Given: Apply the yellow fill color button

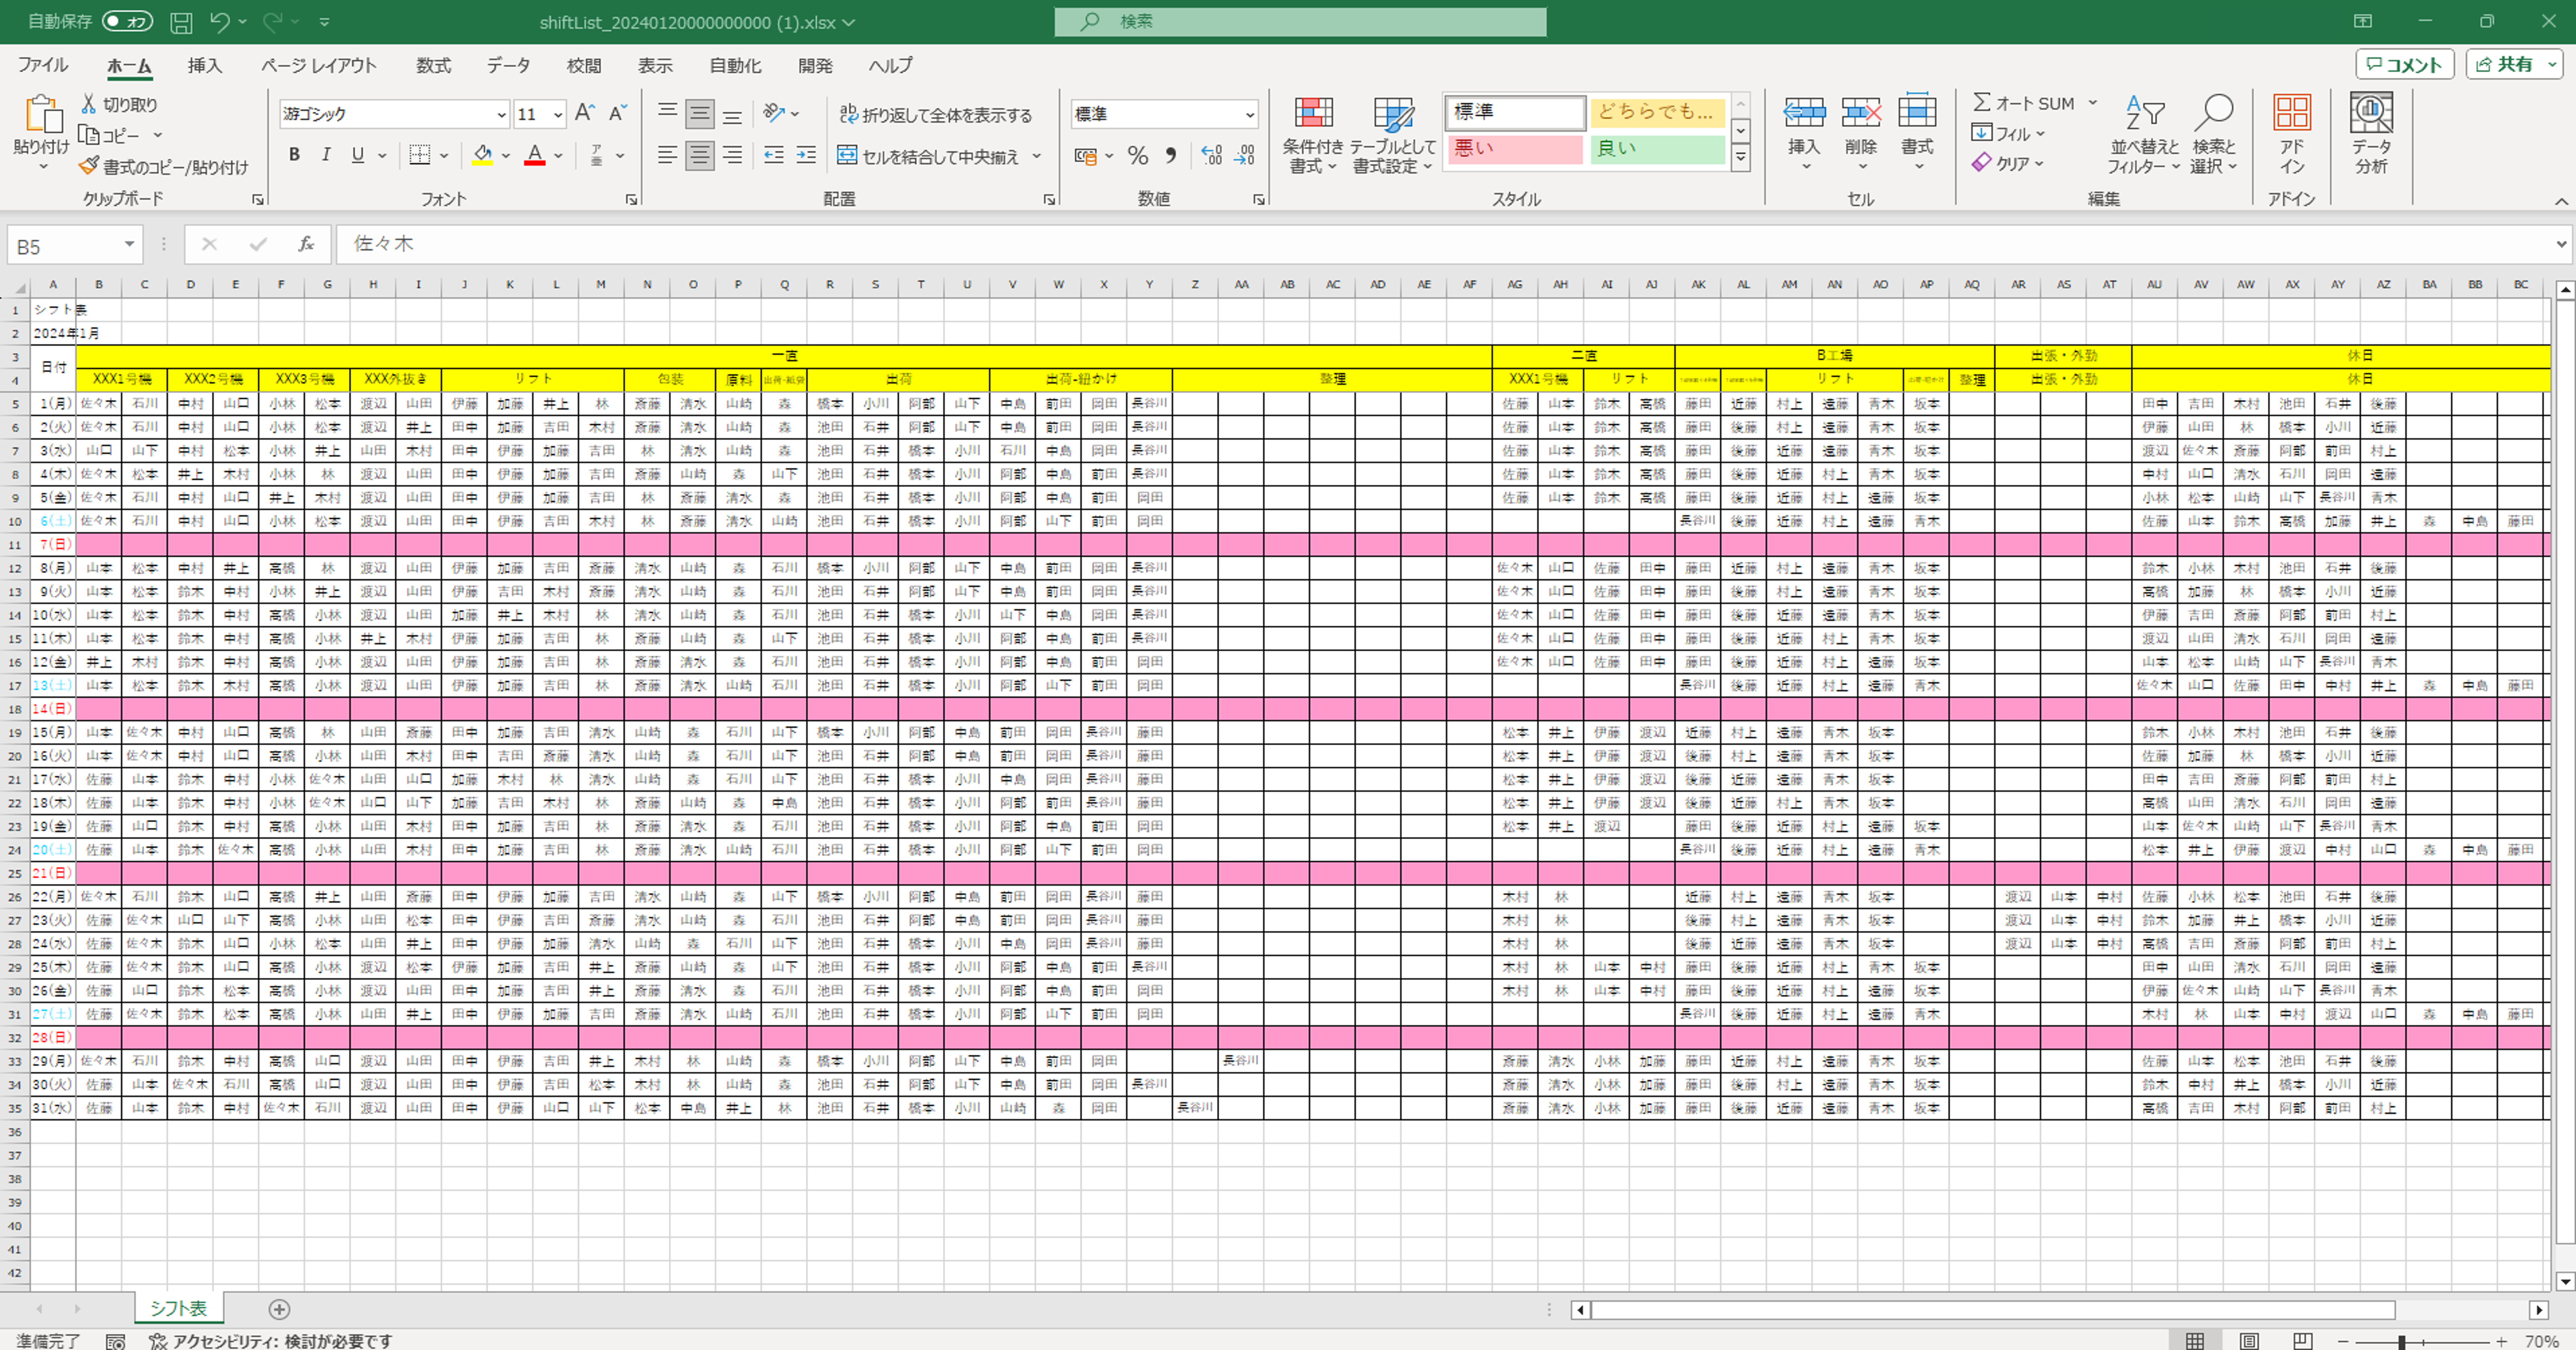Looking at the screenshot, I should click(x=483, y=155).
